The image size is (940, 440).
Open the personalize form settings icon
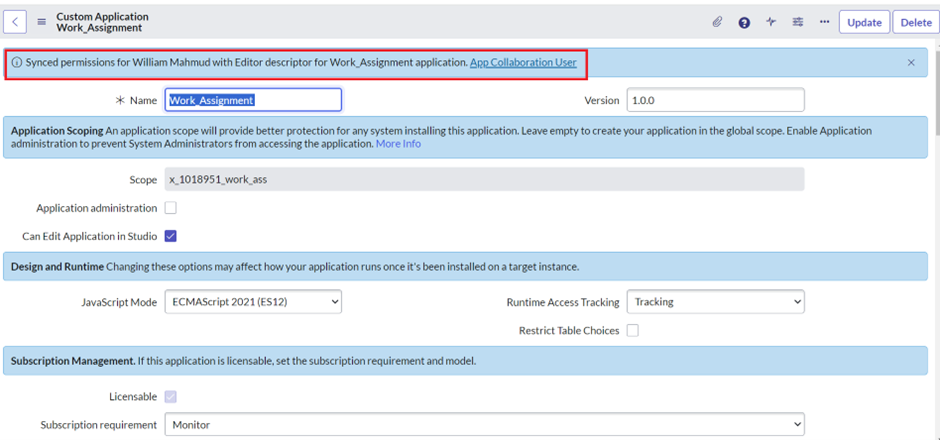coord(797,22)
